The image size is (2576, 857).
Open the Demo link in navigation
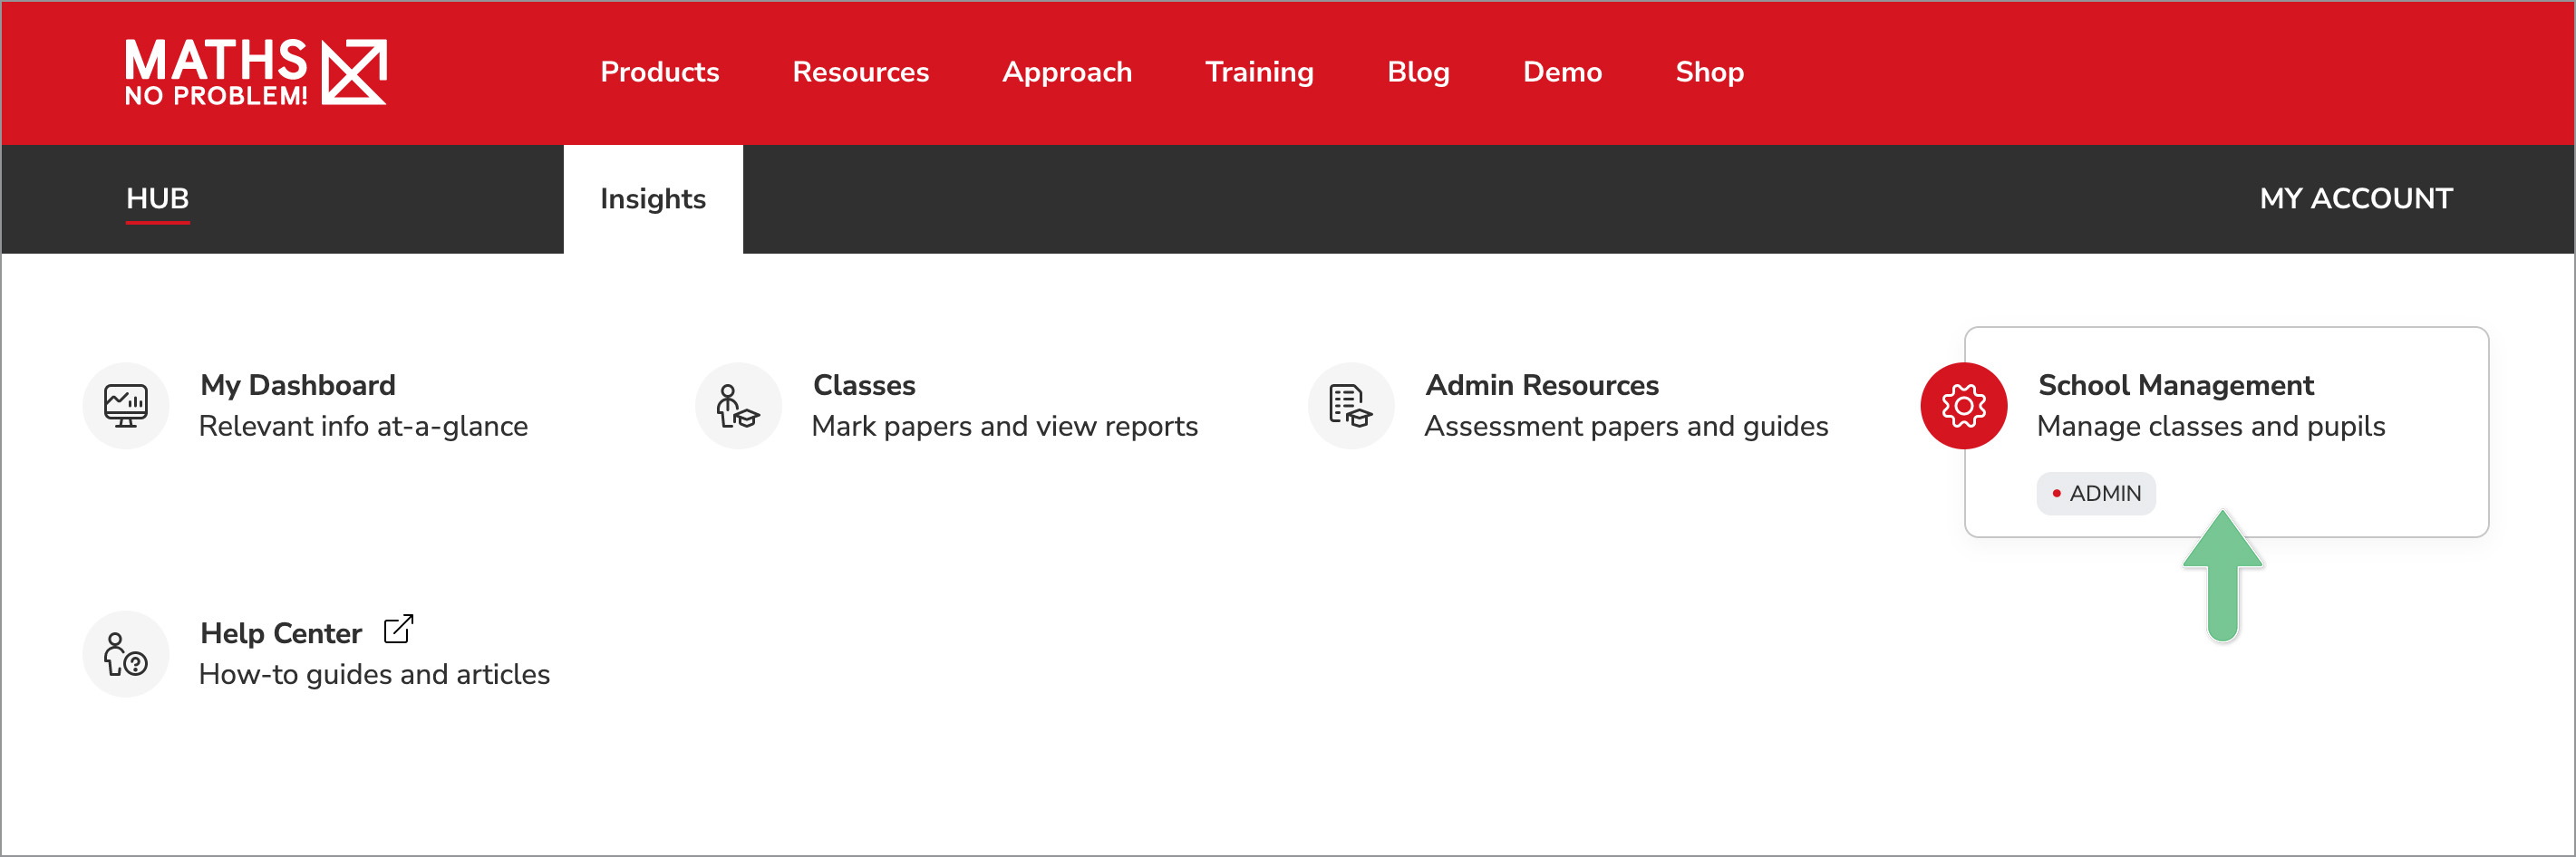1562,72
